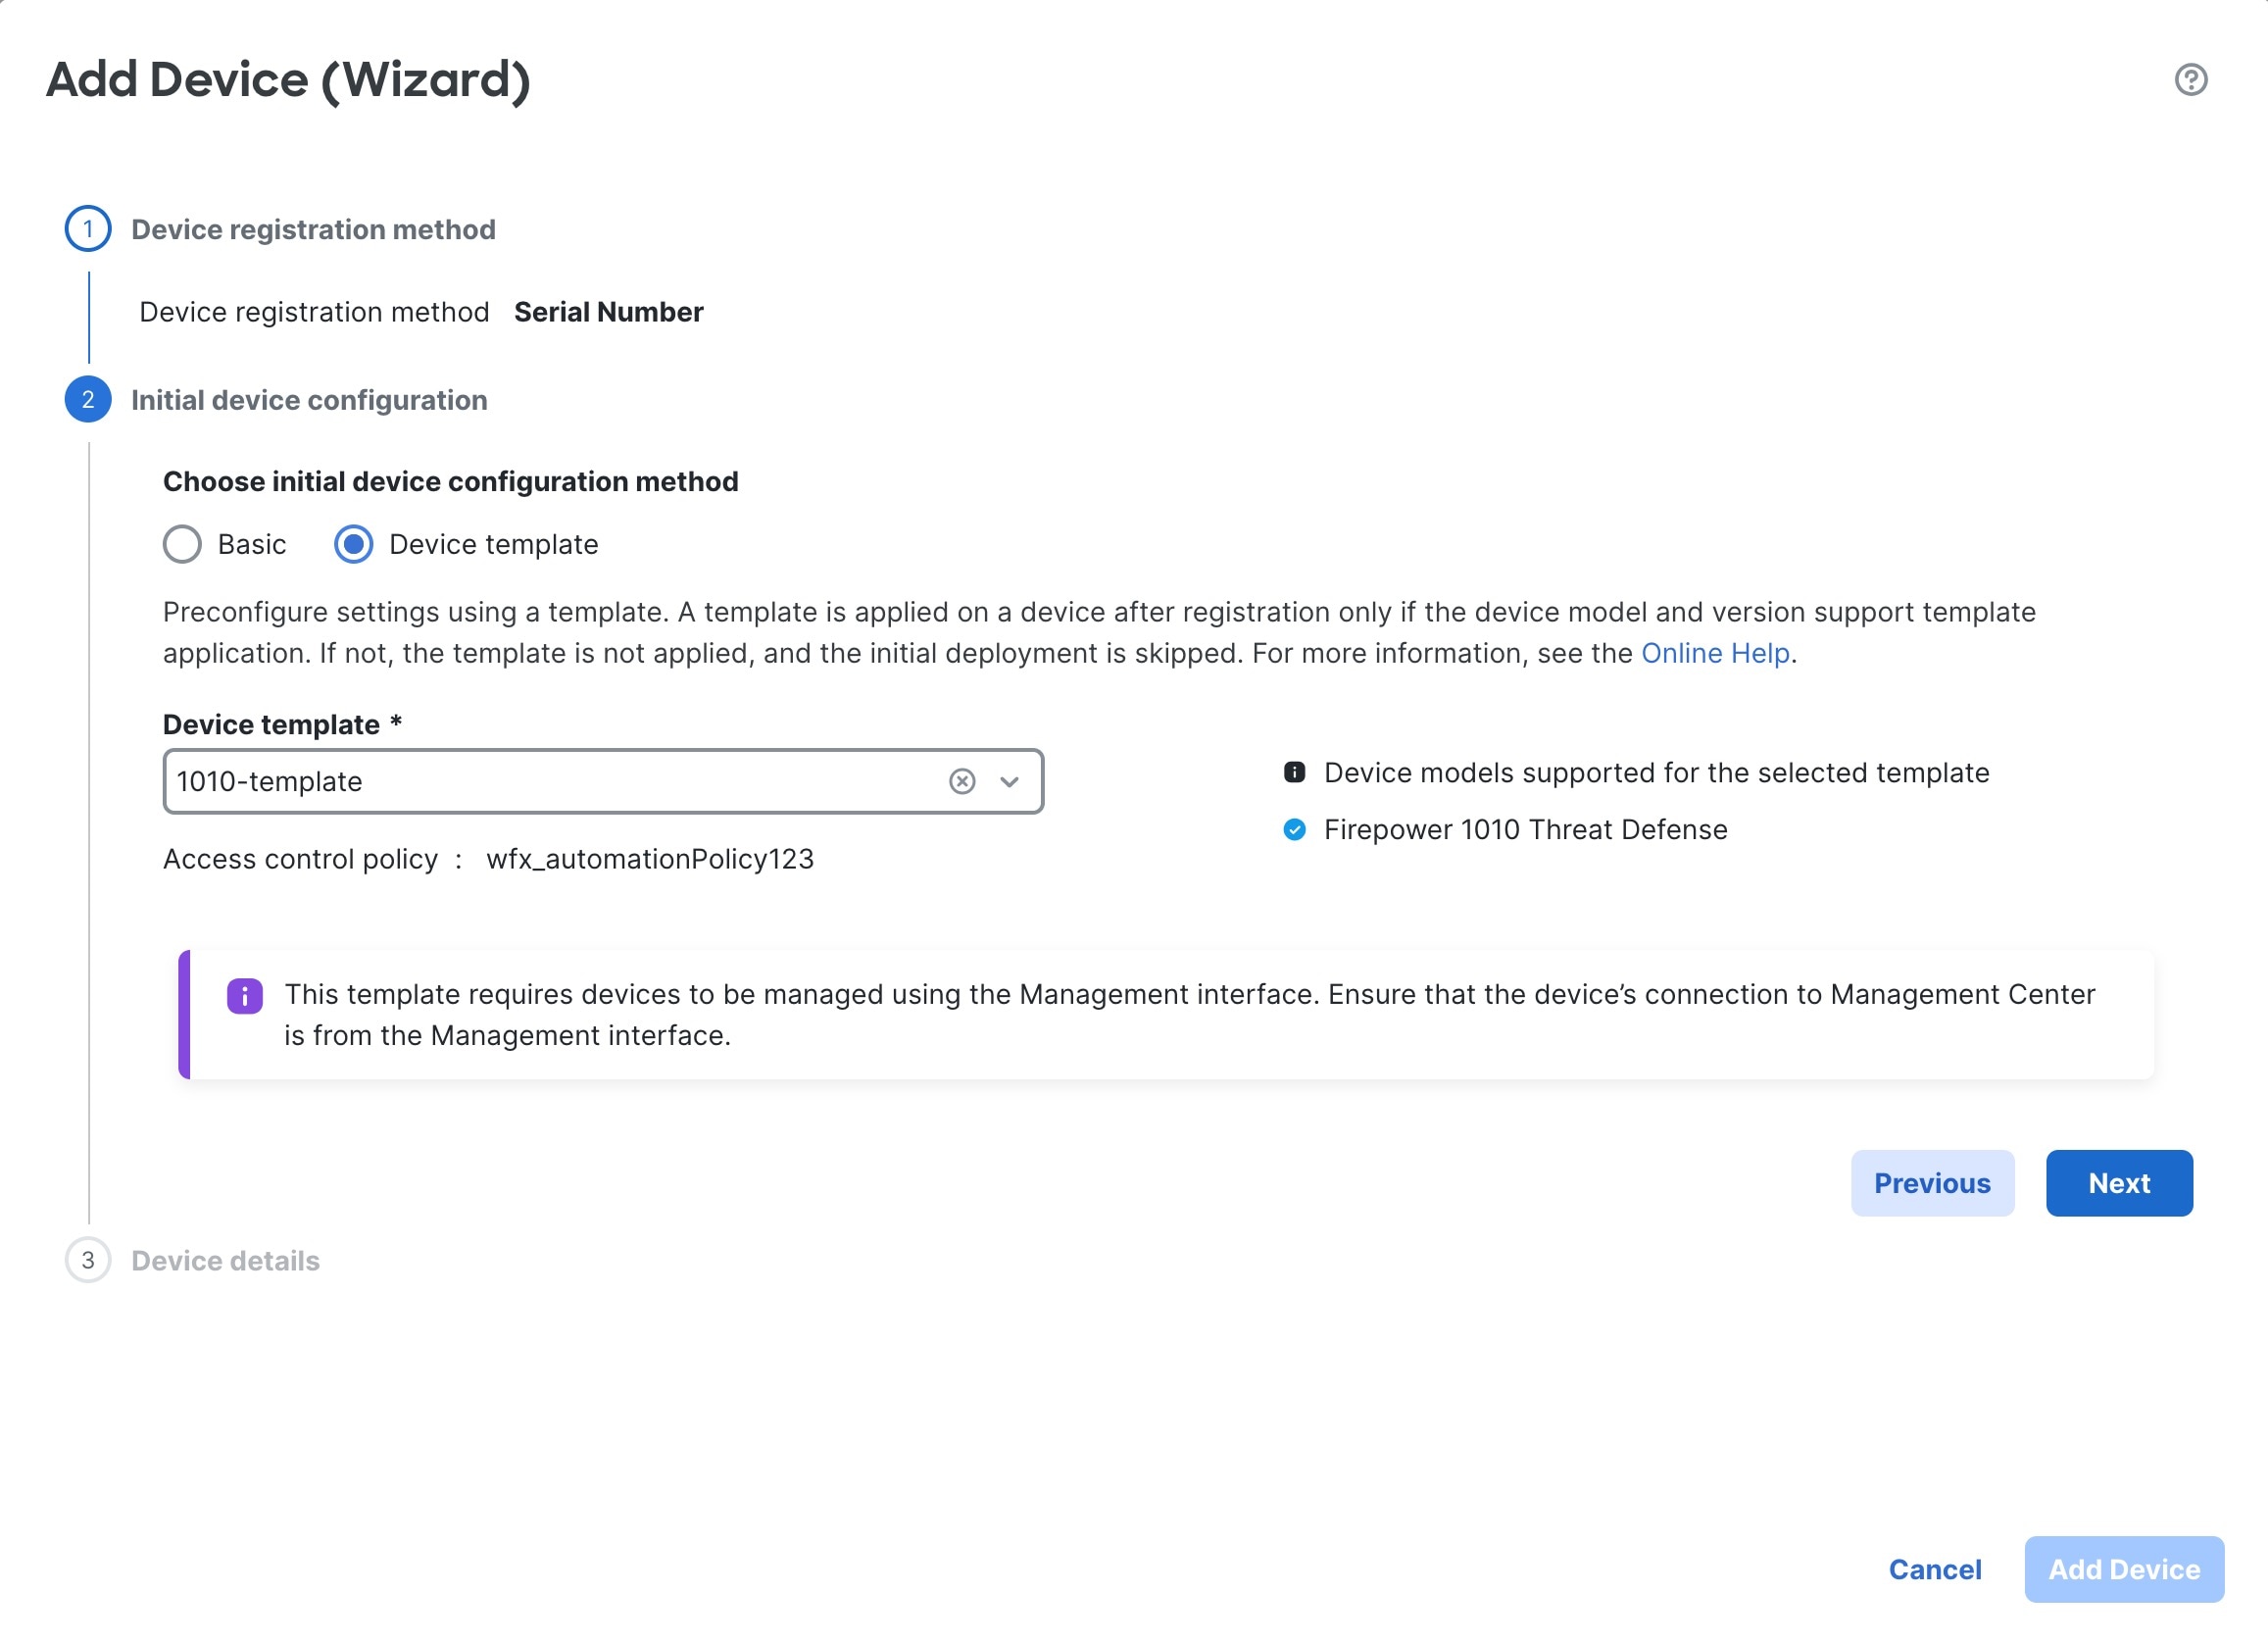The image size is (2268, 1643).
Task: Click the Add Device button
Action: 2124,1571
